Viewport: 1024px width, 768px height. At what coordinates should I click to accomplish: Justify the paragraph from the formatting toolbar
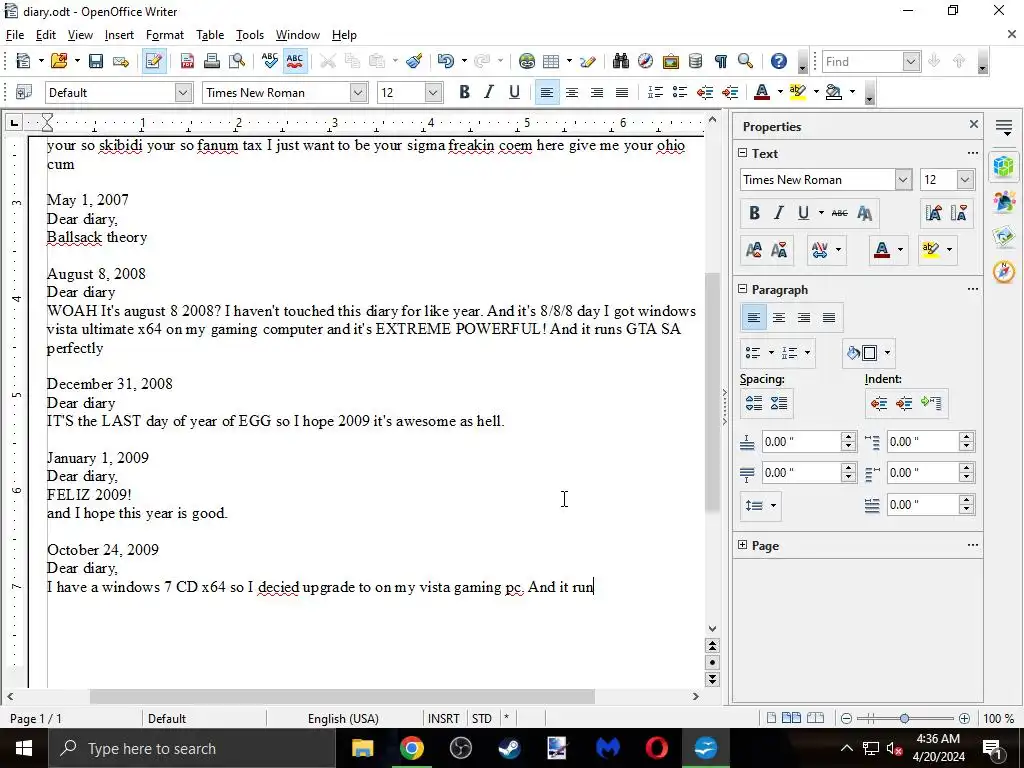click(x=622, y=93)
